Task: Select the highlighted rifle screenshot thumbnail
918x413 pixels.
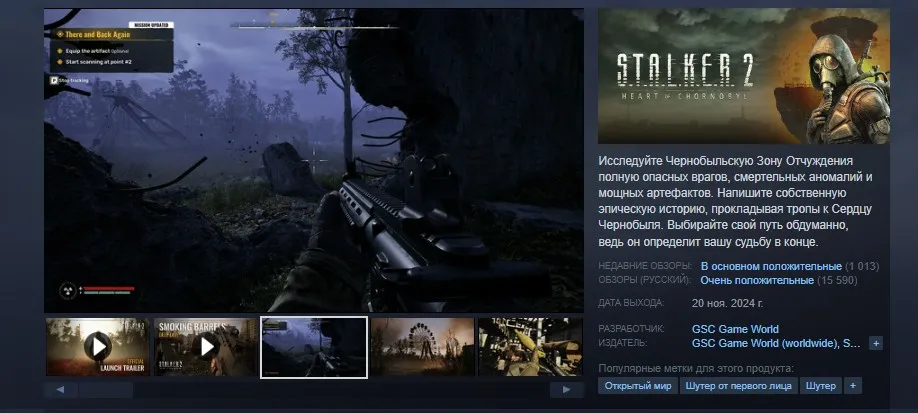Action: [x=314, y=347]
